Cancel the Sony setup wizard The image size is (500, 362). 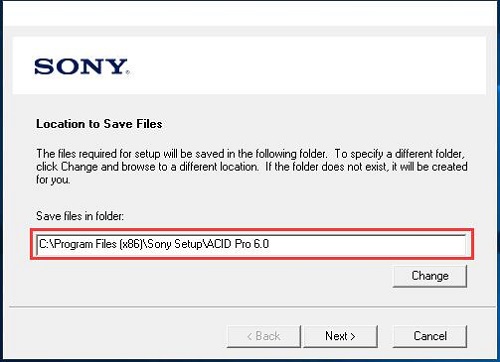pyautogui.click(x=430, y=336)
